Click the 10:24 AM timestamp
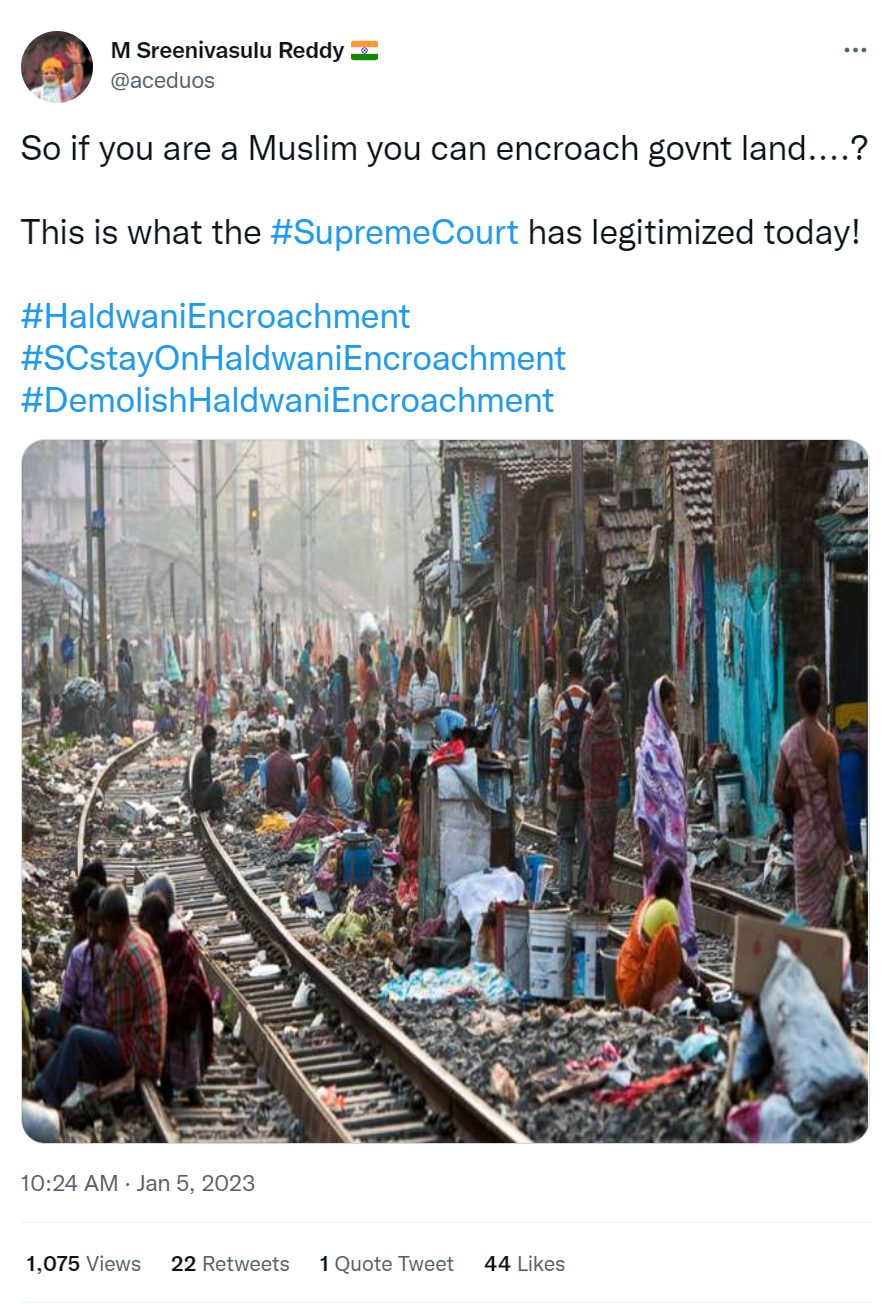The image size is (889, 1304). [69, 1183]
